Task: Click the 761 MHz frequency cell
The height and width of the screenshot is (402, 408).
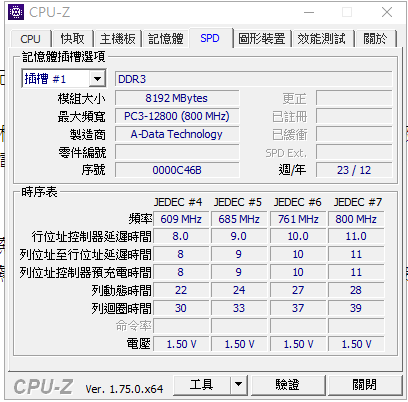Action: [x=298, y=219]
